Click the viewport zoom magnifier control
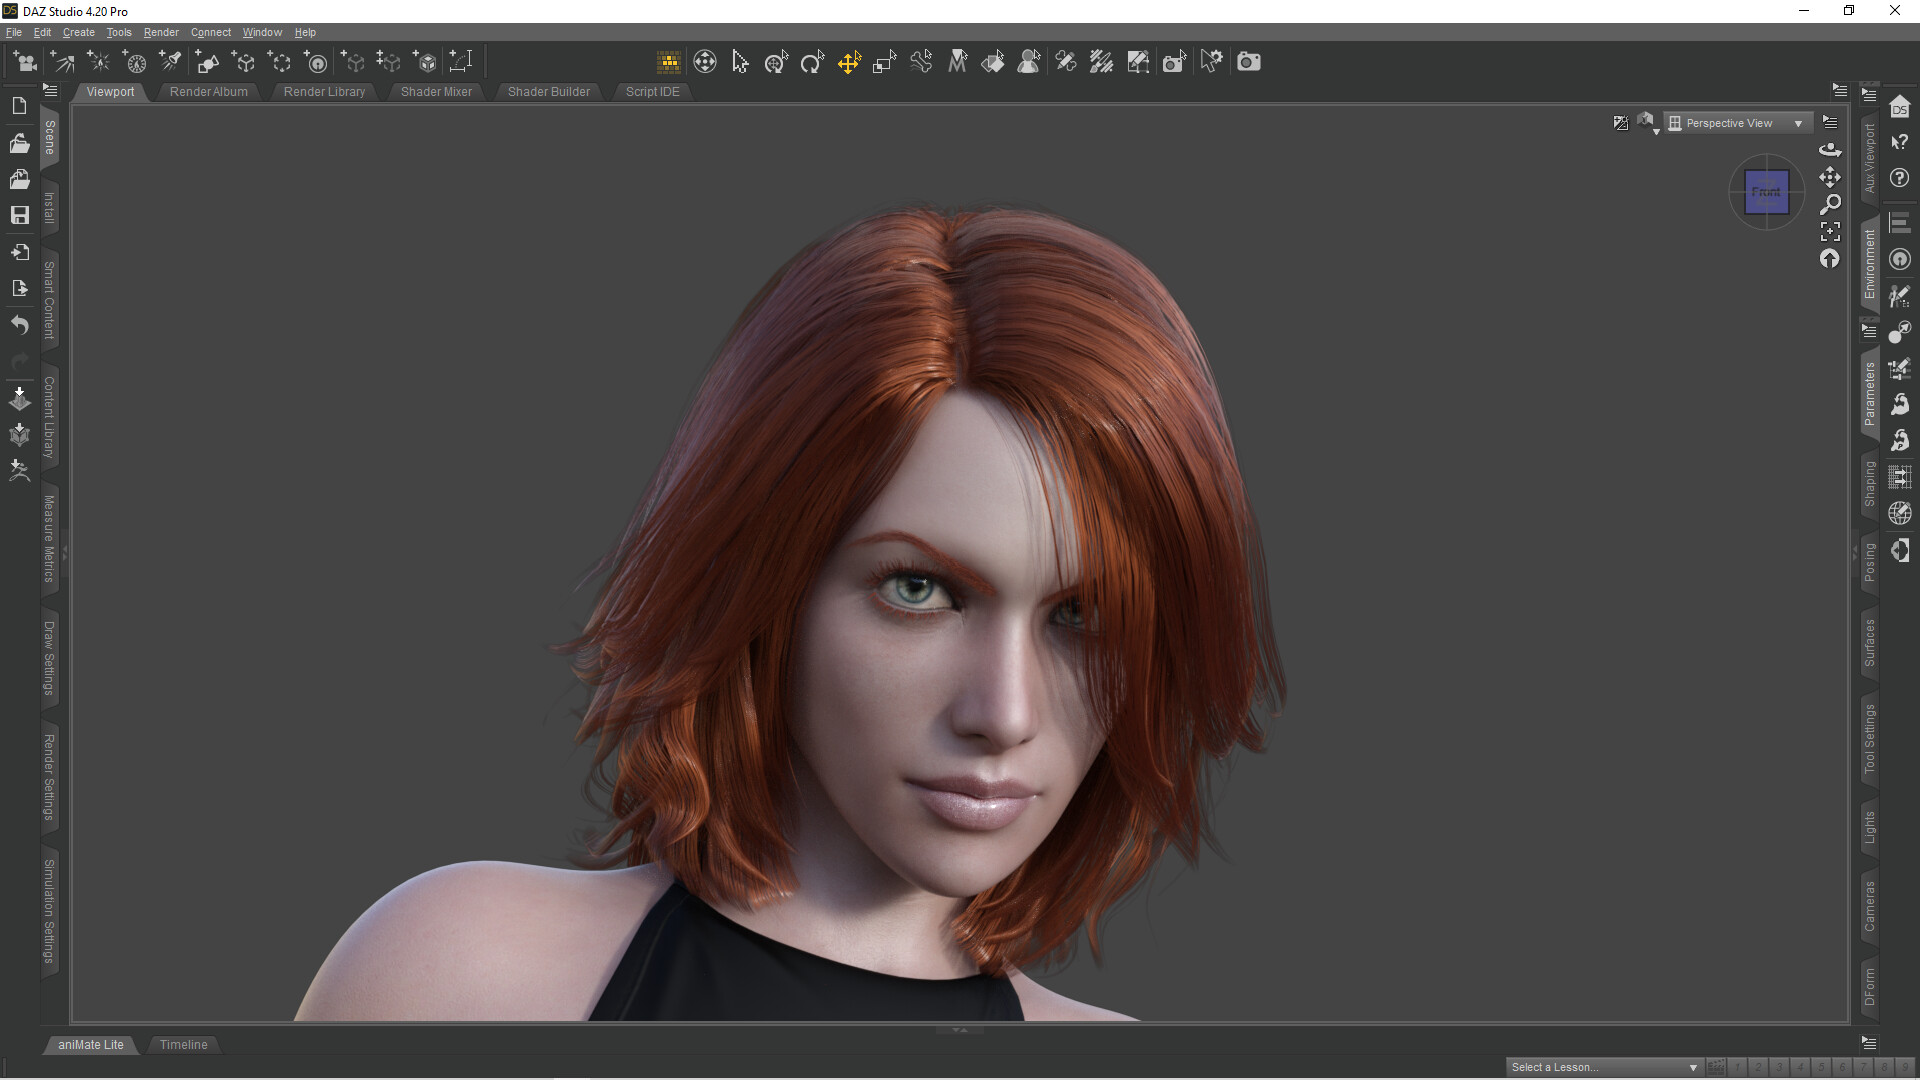1920x1080 pixels. [1830, 205]
